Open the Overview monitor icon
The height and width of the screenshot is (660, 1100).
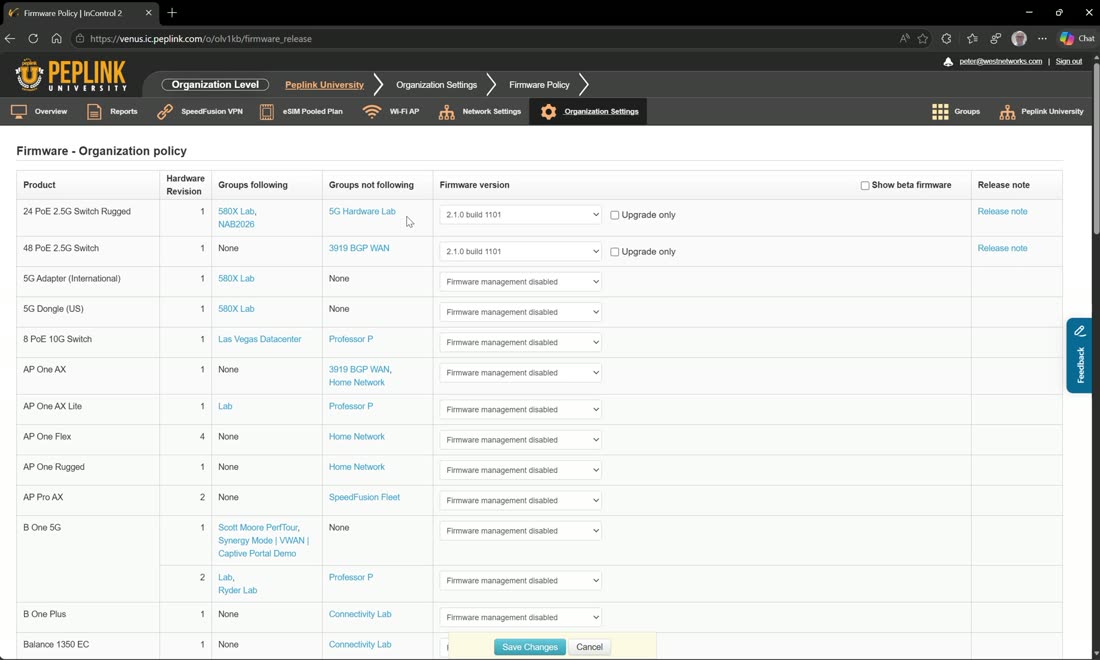tap(19, 112)
